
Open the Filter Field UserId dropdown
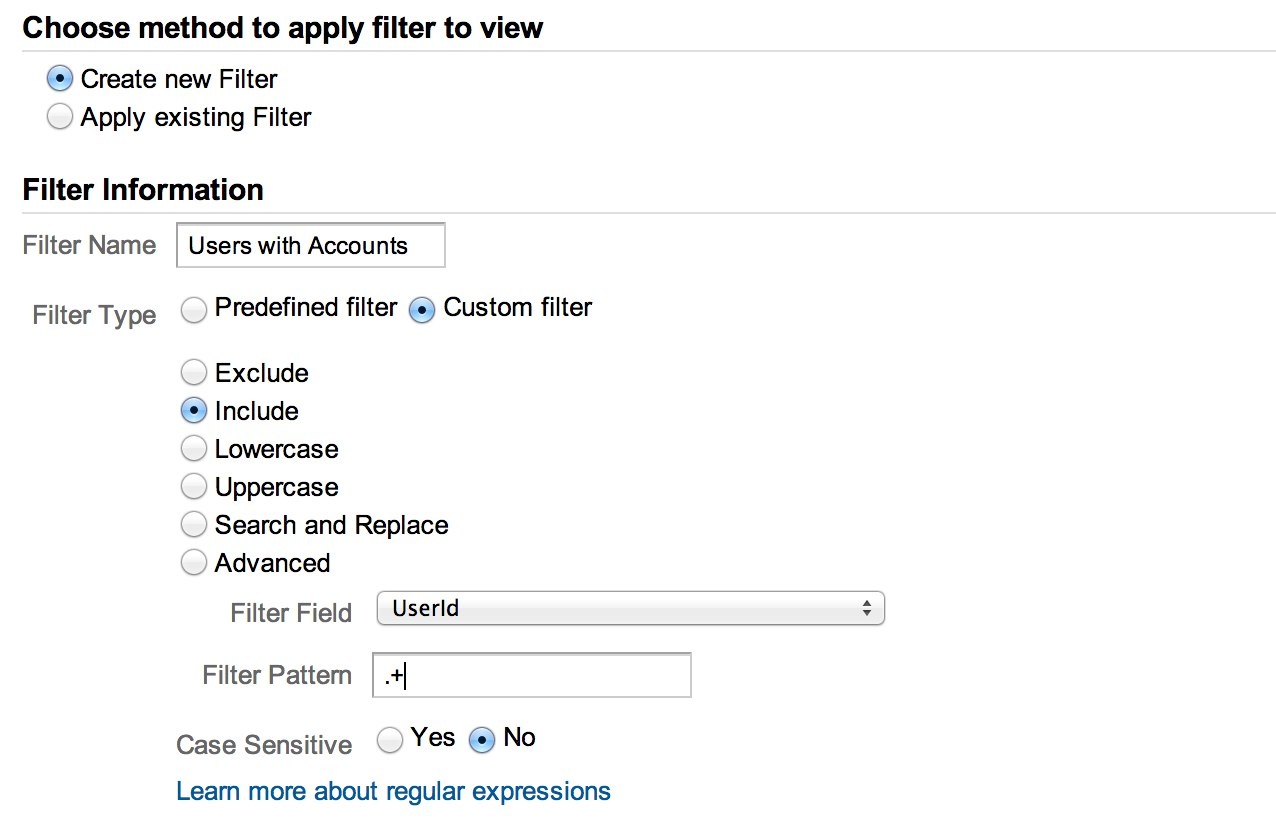coord(630,608)
